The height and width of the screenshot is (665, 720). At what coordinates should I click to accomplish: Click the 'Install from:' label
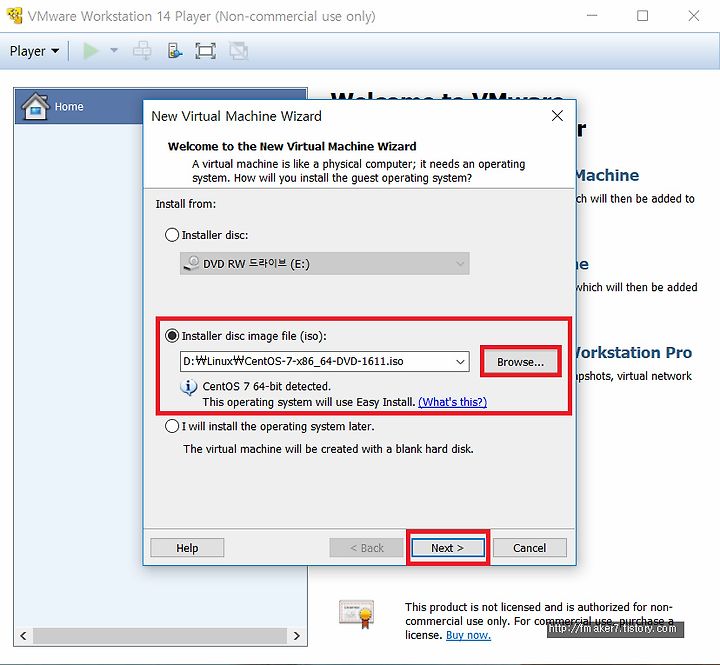186,204
